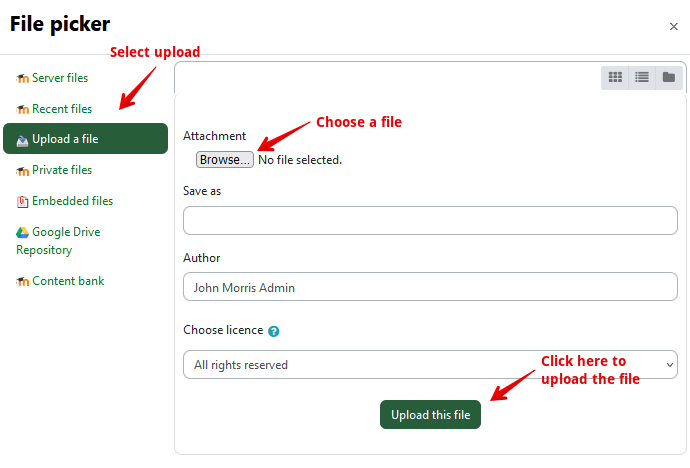Open licence help question mark icon

273,331
